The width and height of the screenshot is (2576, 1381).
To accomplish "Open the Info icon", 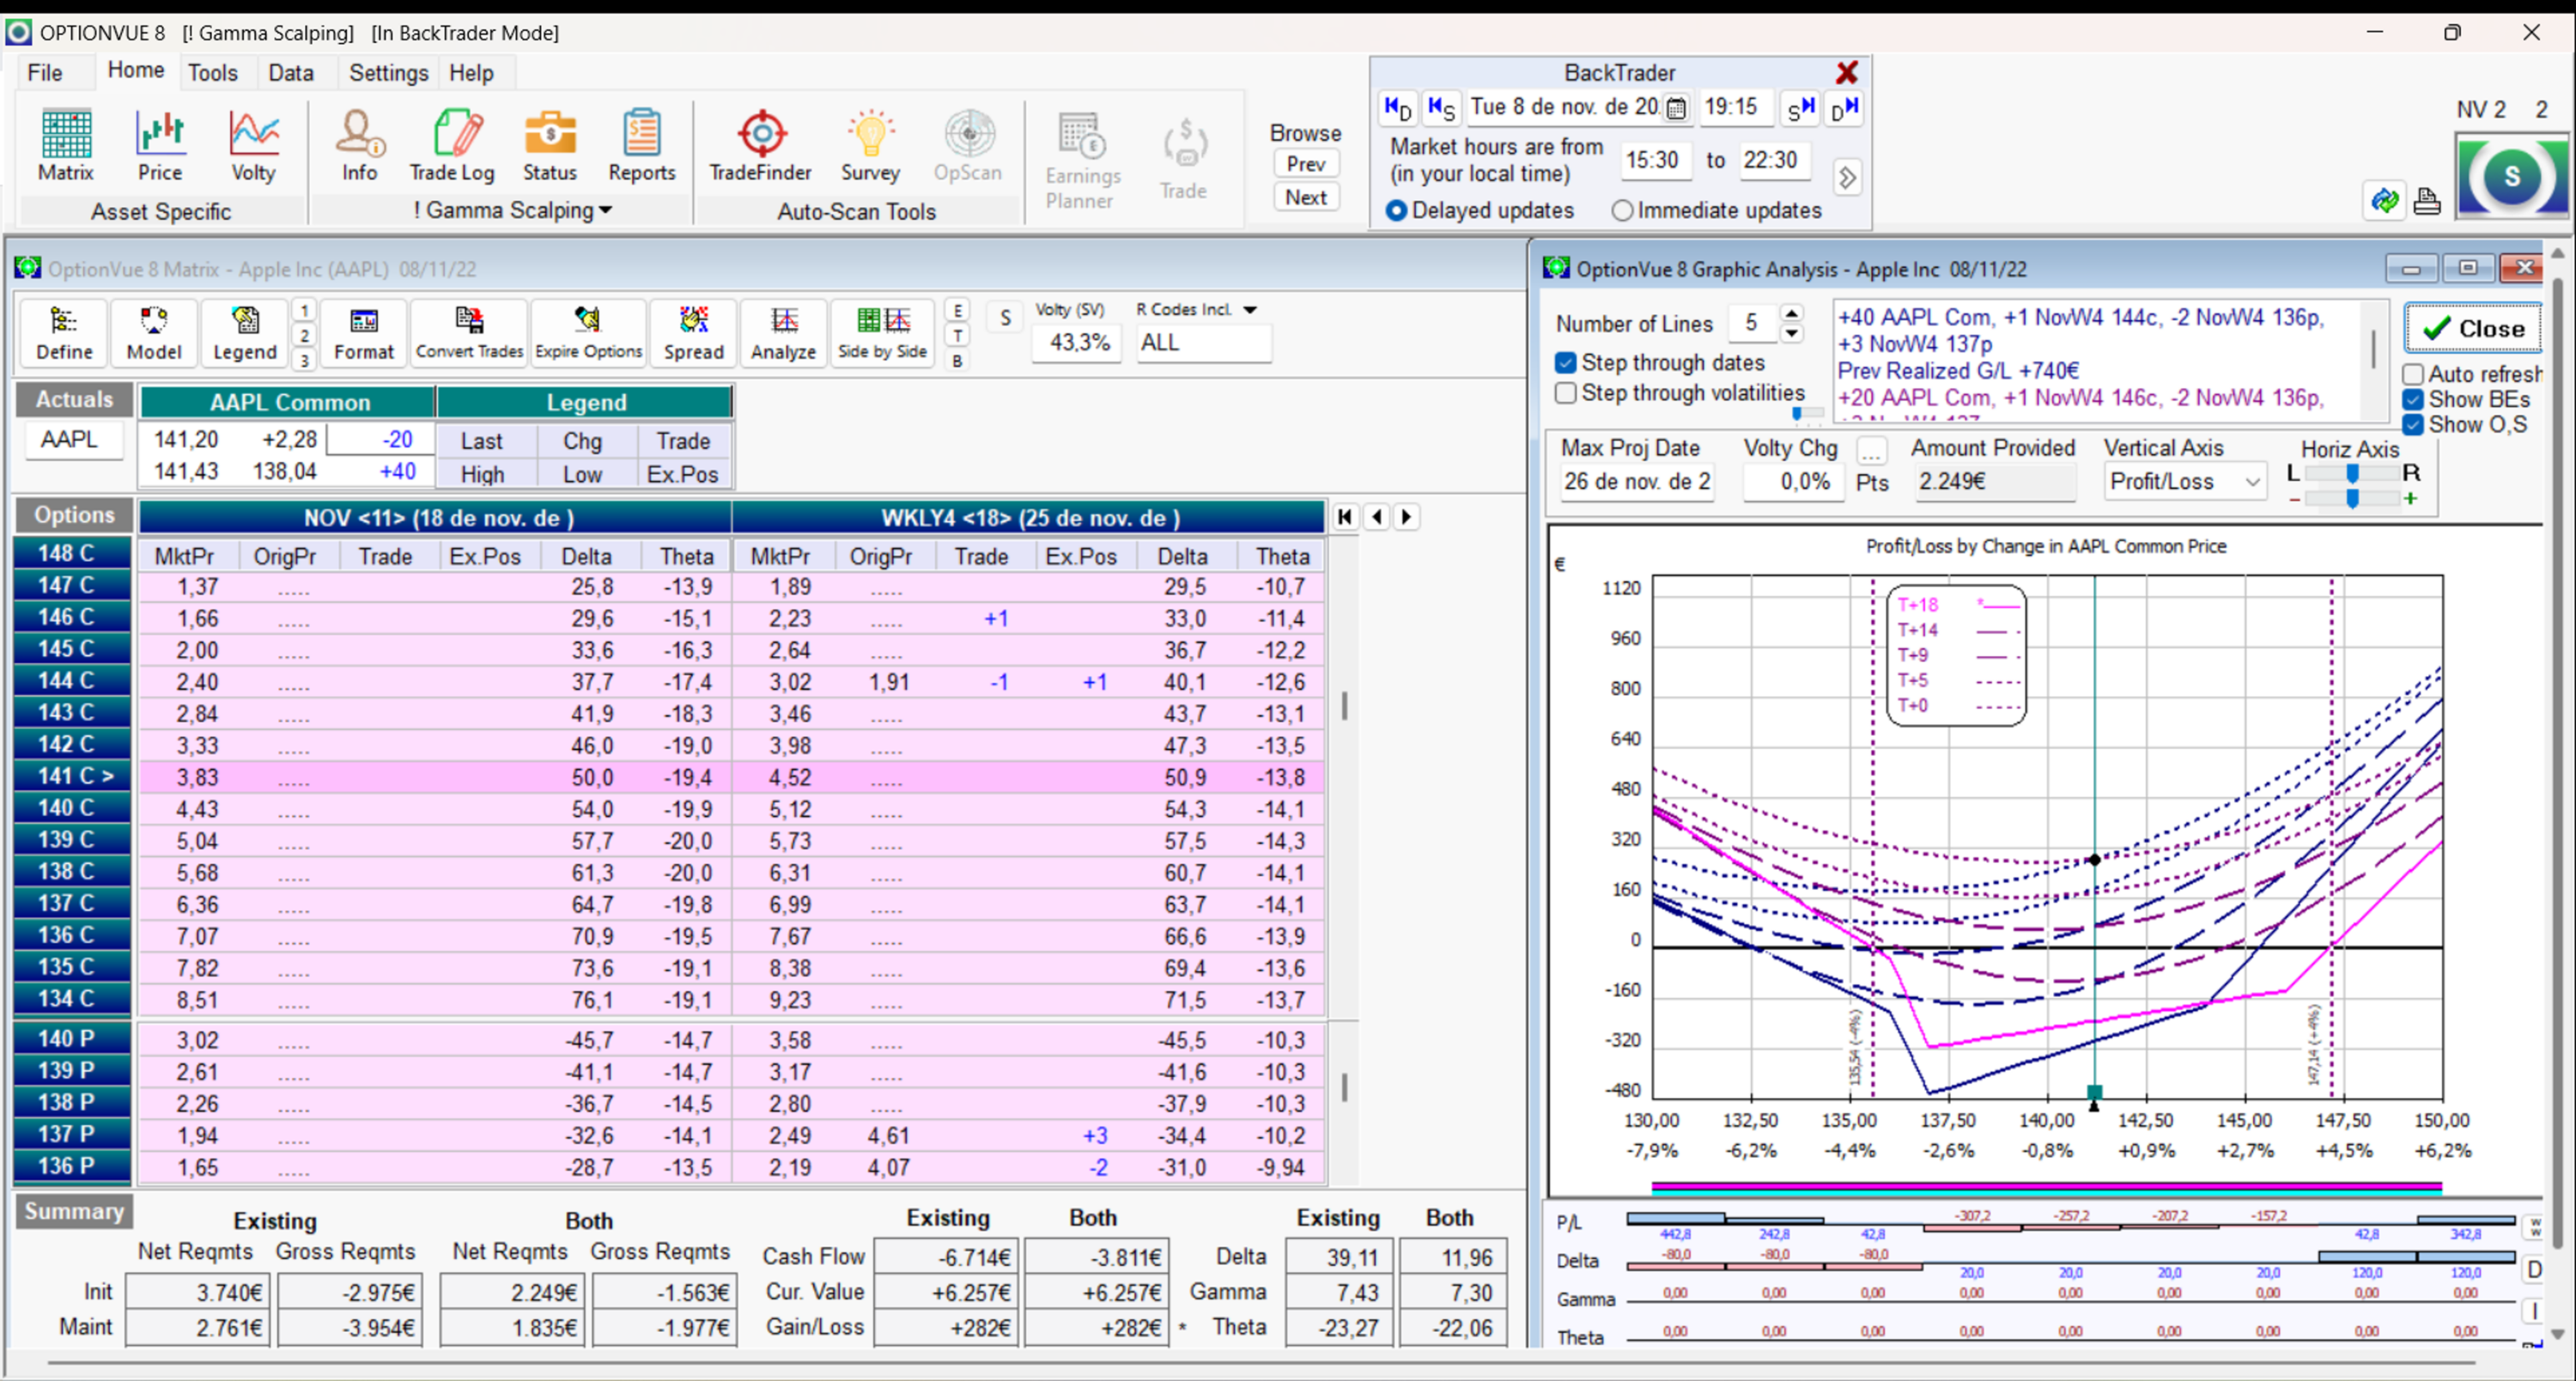I will coord(360,146).
